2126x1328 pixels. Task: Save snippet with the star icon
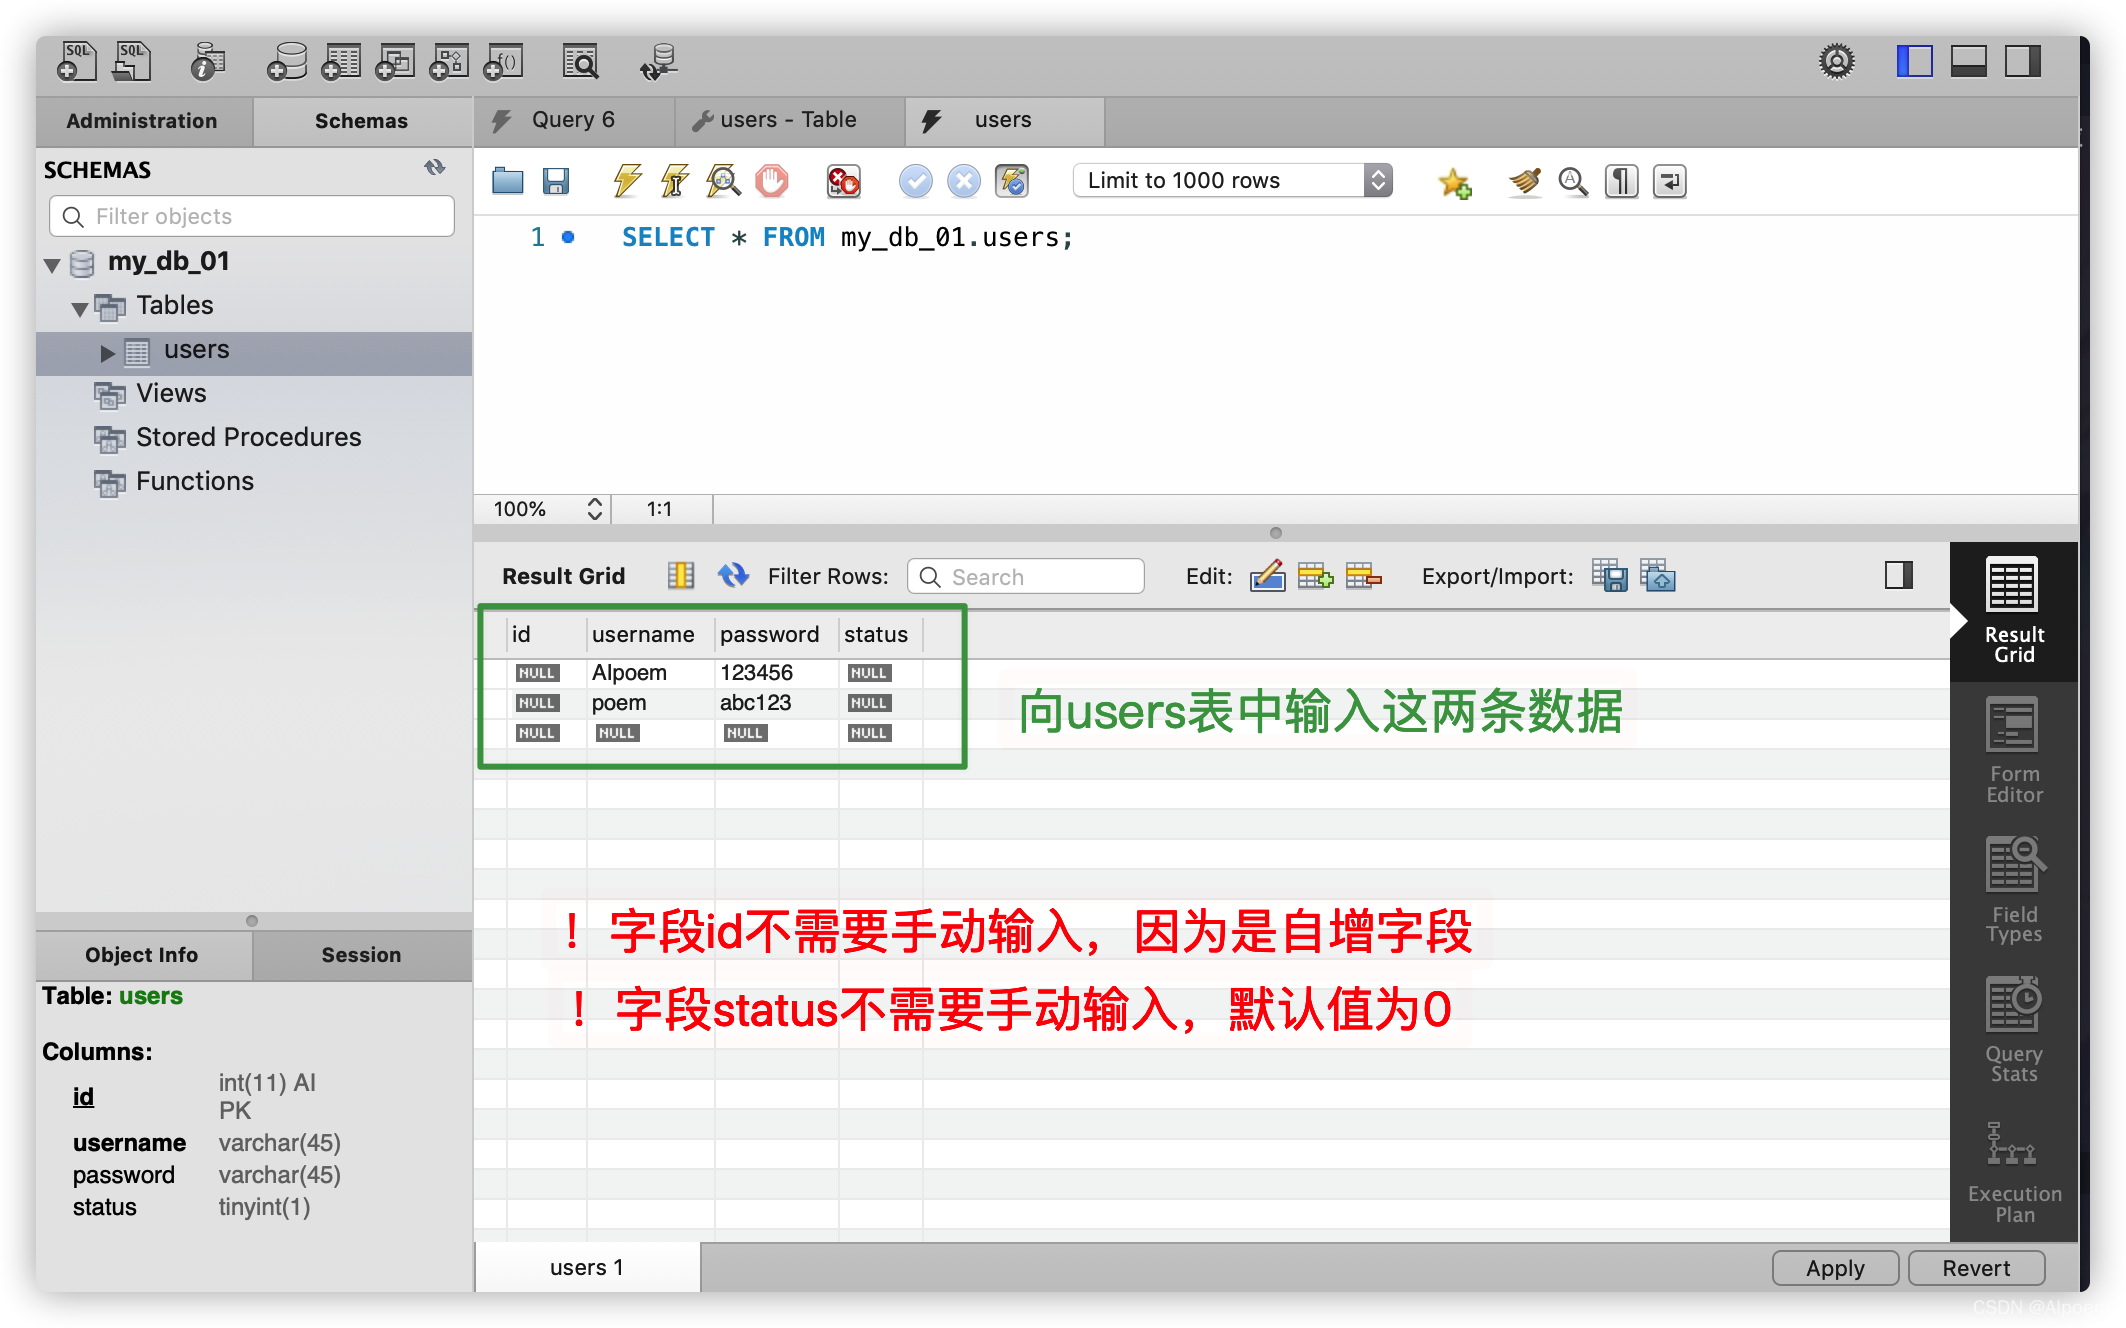pos(1454,182)
